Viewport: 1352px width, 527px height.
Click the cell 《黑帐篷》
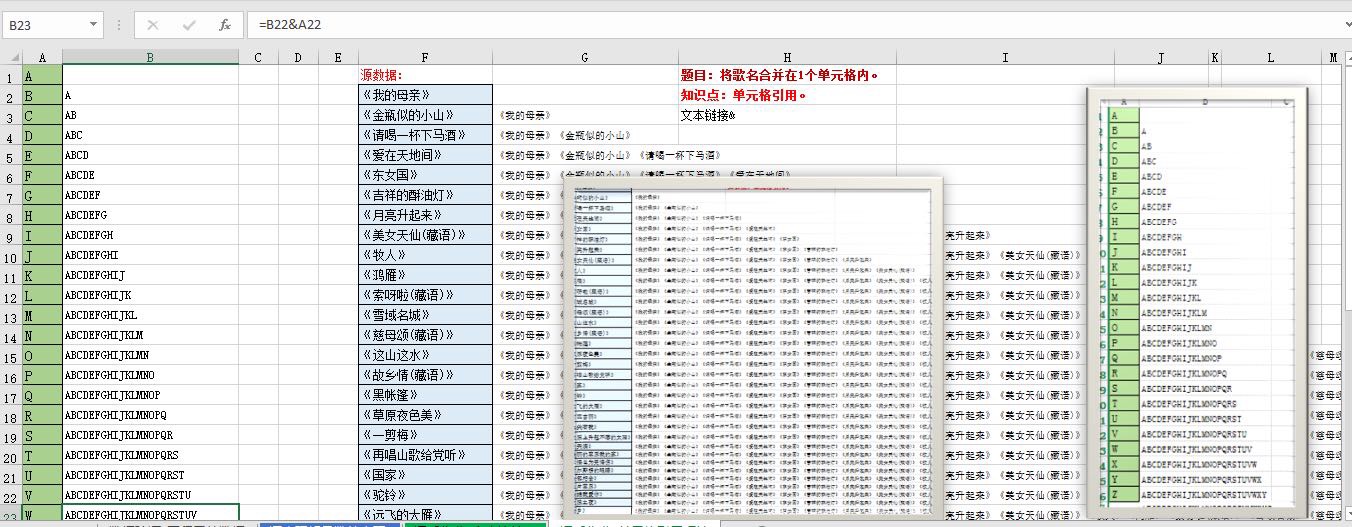pyautogui.click(x=425, y=395)
